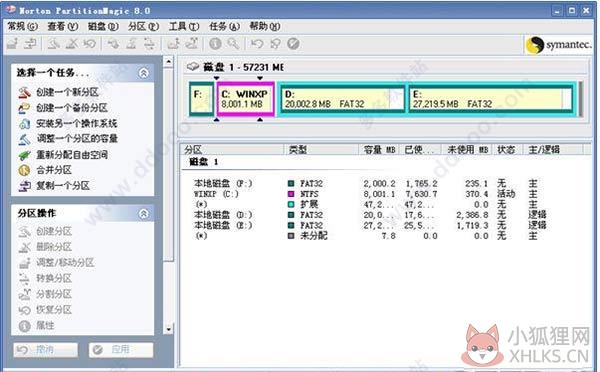Open the 查看 menu

63,26
